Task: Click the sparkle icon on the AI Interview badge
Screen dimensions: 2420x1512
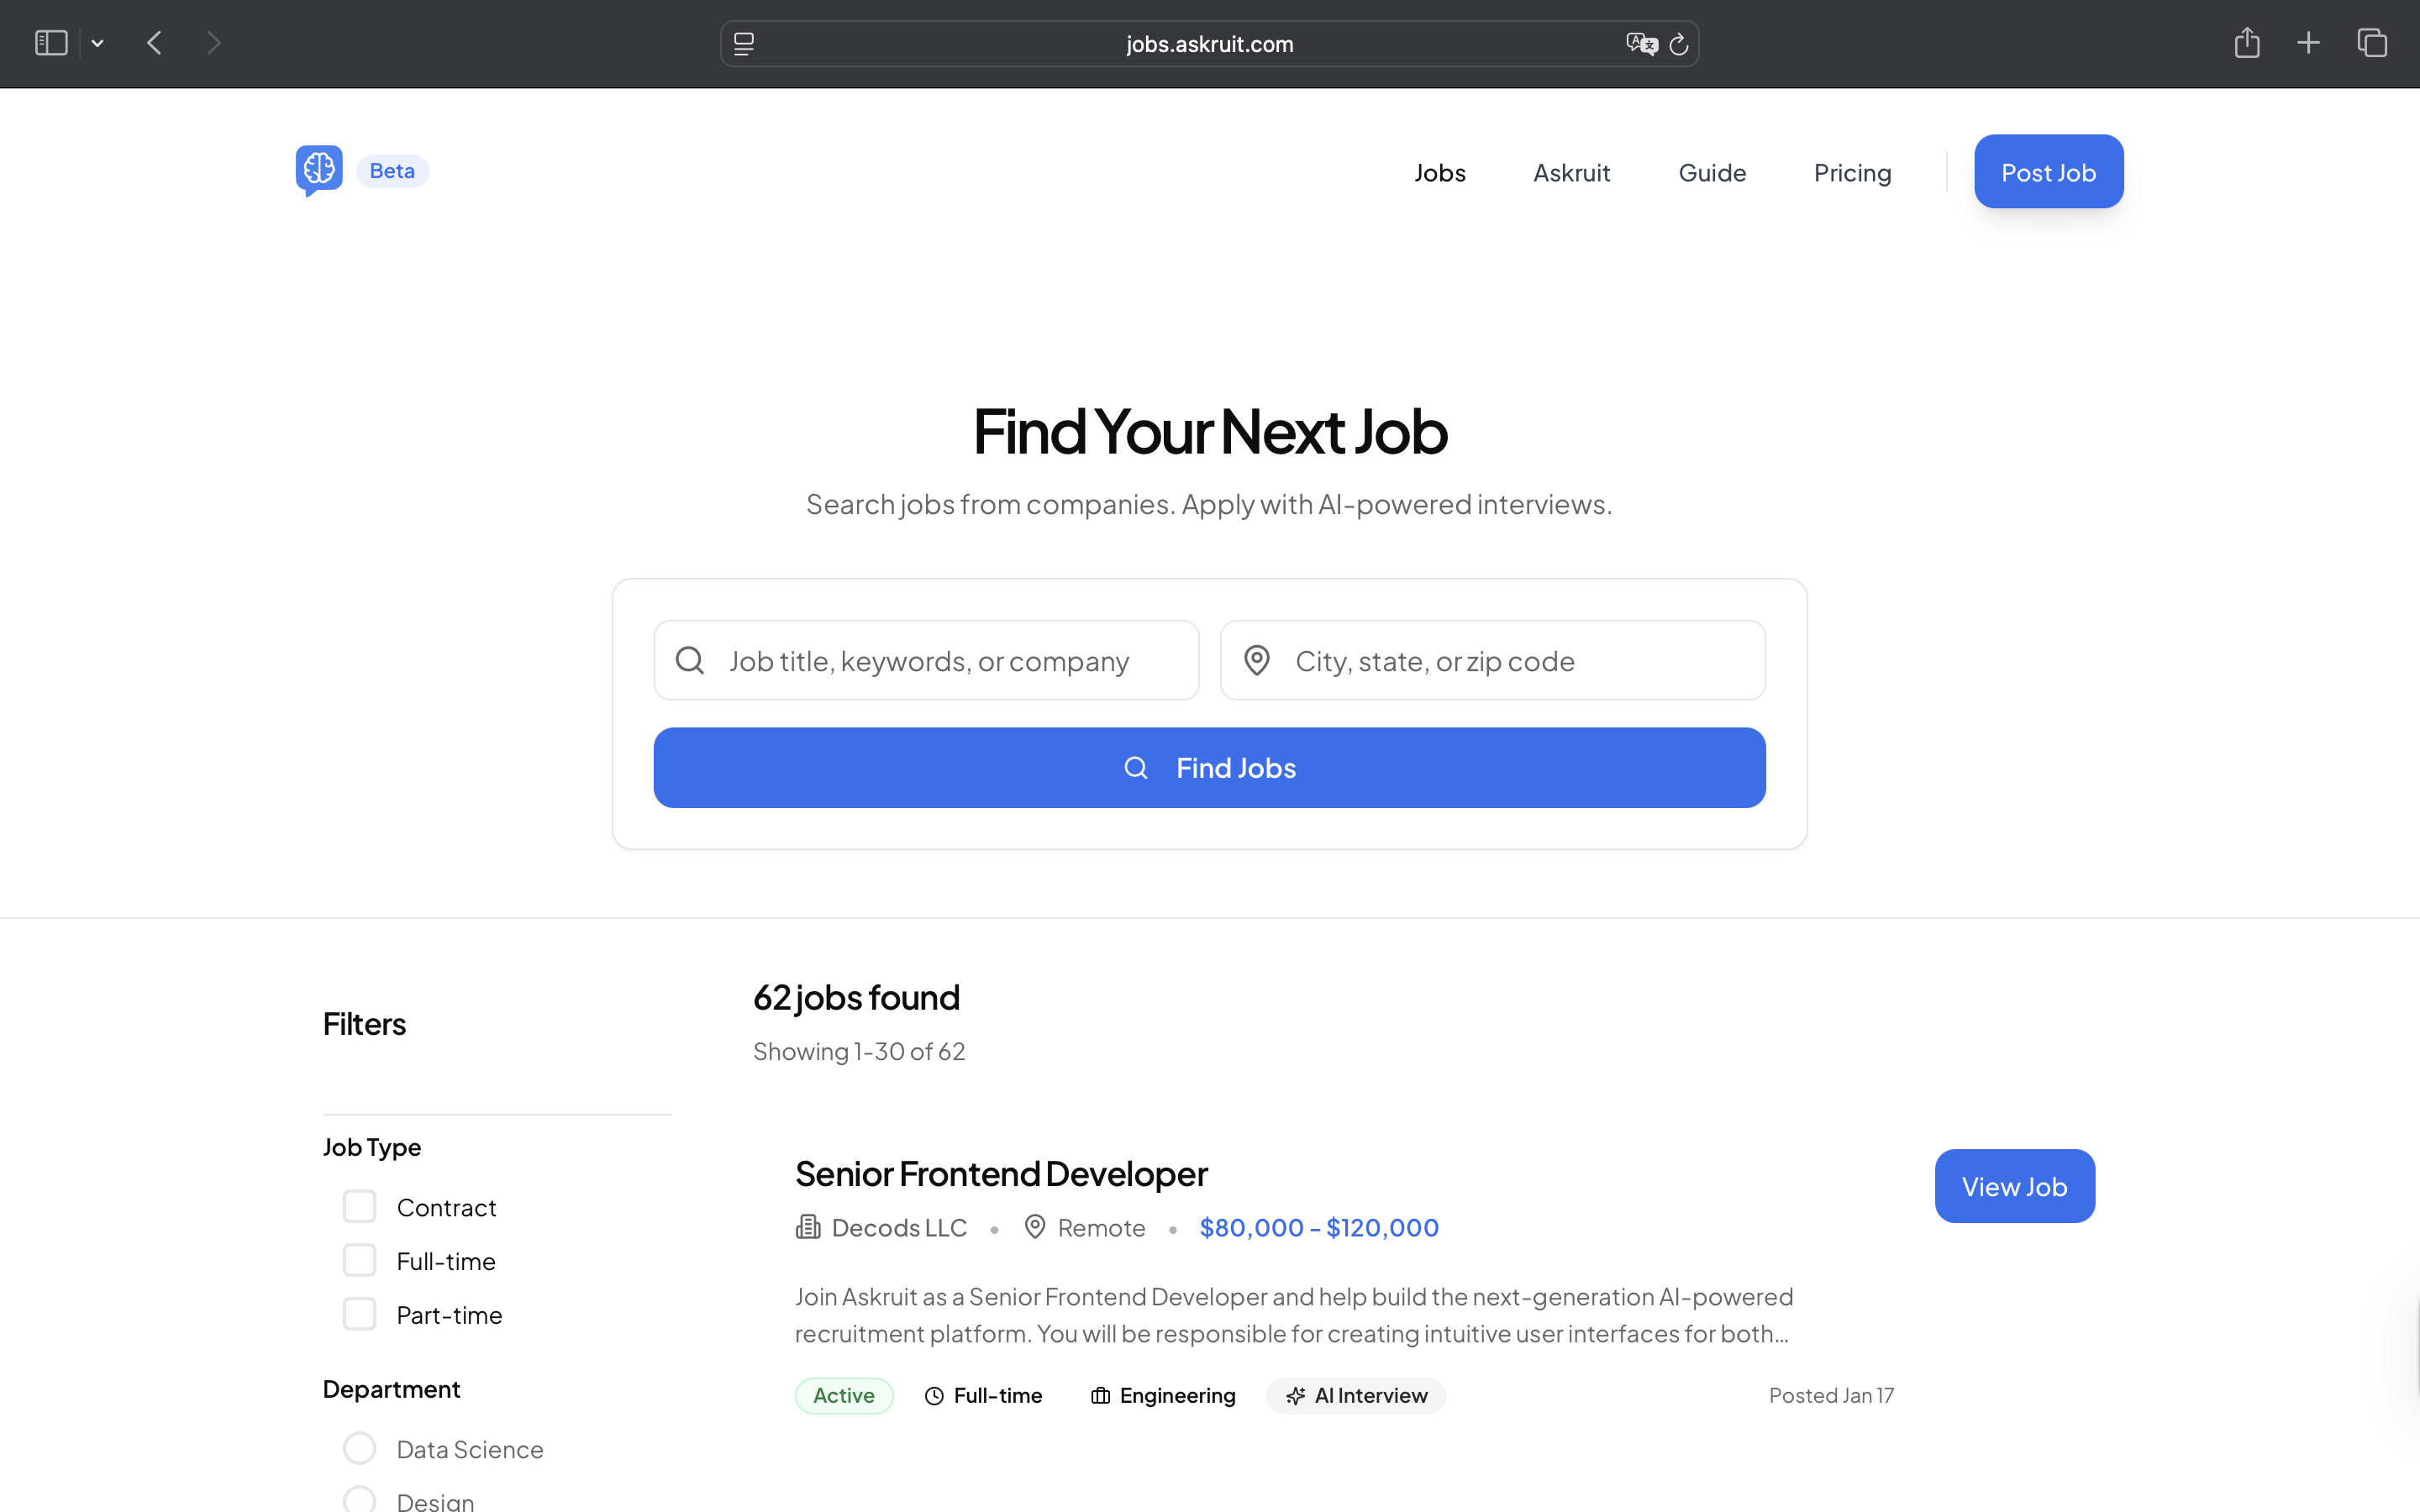Action: click(1294, 1395)
